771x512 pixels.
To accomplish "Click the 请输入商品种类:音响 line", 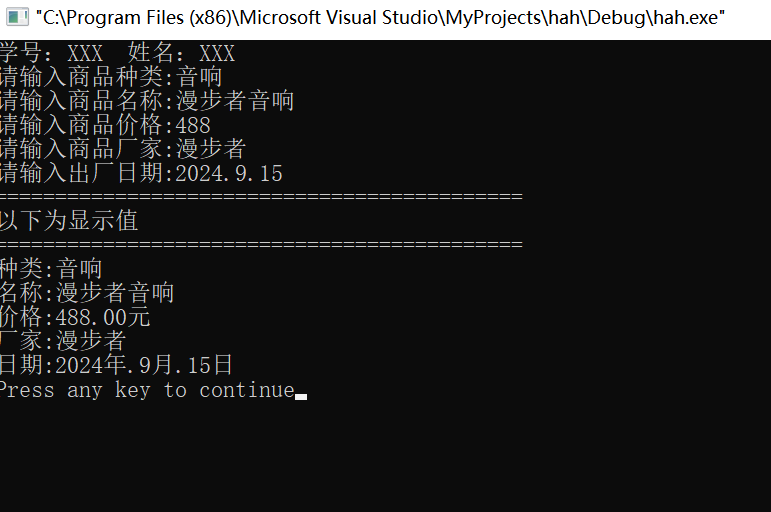I will [x=111, y=77].
